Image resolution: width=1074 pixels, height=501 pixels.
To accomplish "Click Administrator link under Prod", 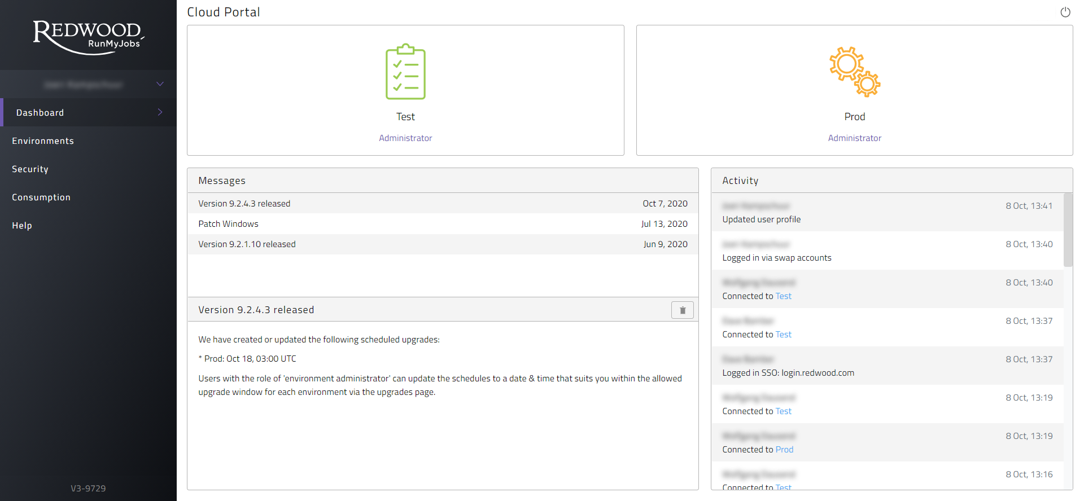I will [854, 138].
